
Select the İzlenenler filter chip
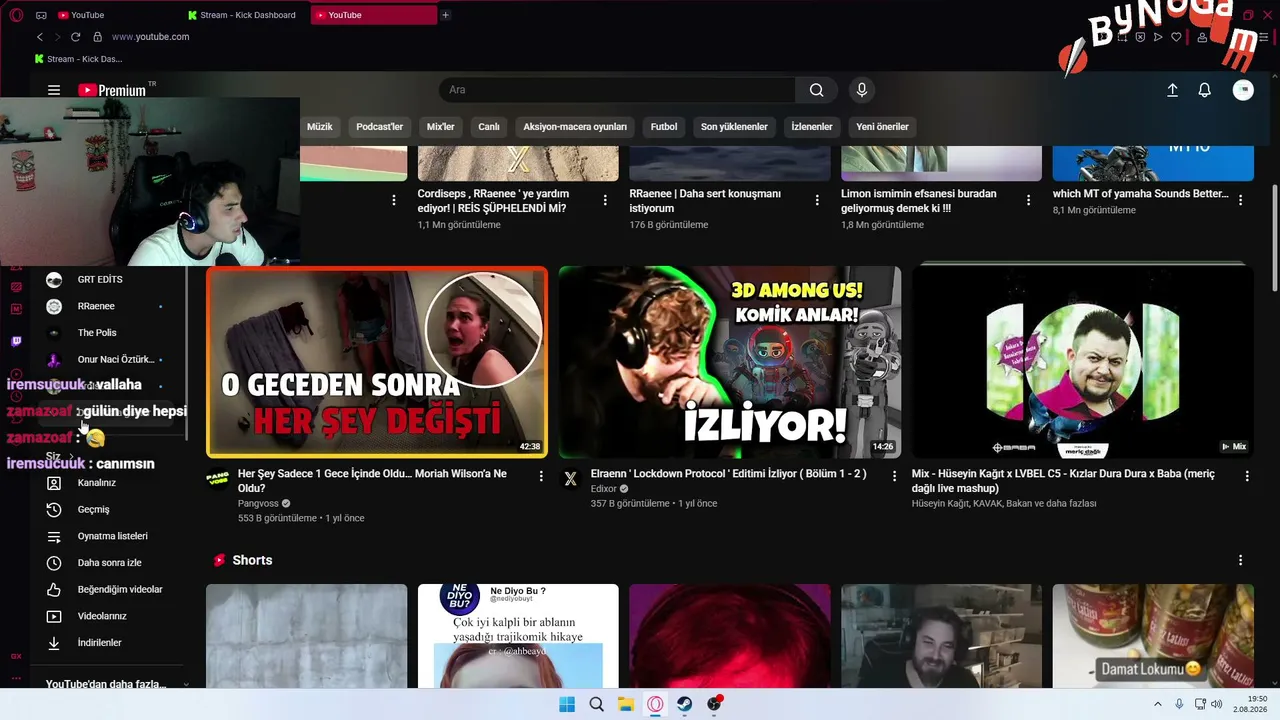pos(812,127)
